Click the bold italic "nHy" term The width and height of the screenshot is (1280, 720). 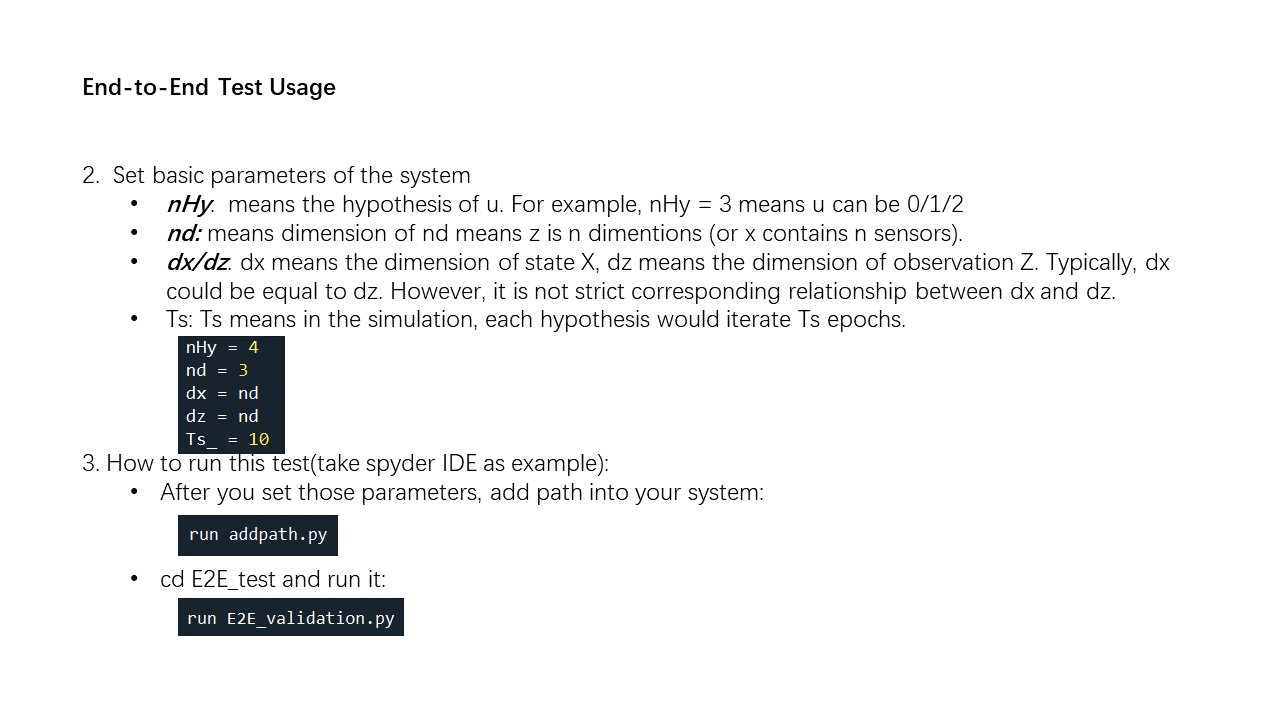point(189,205)
